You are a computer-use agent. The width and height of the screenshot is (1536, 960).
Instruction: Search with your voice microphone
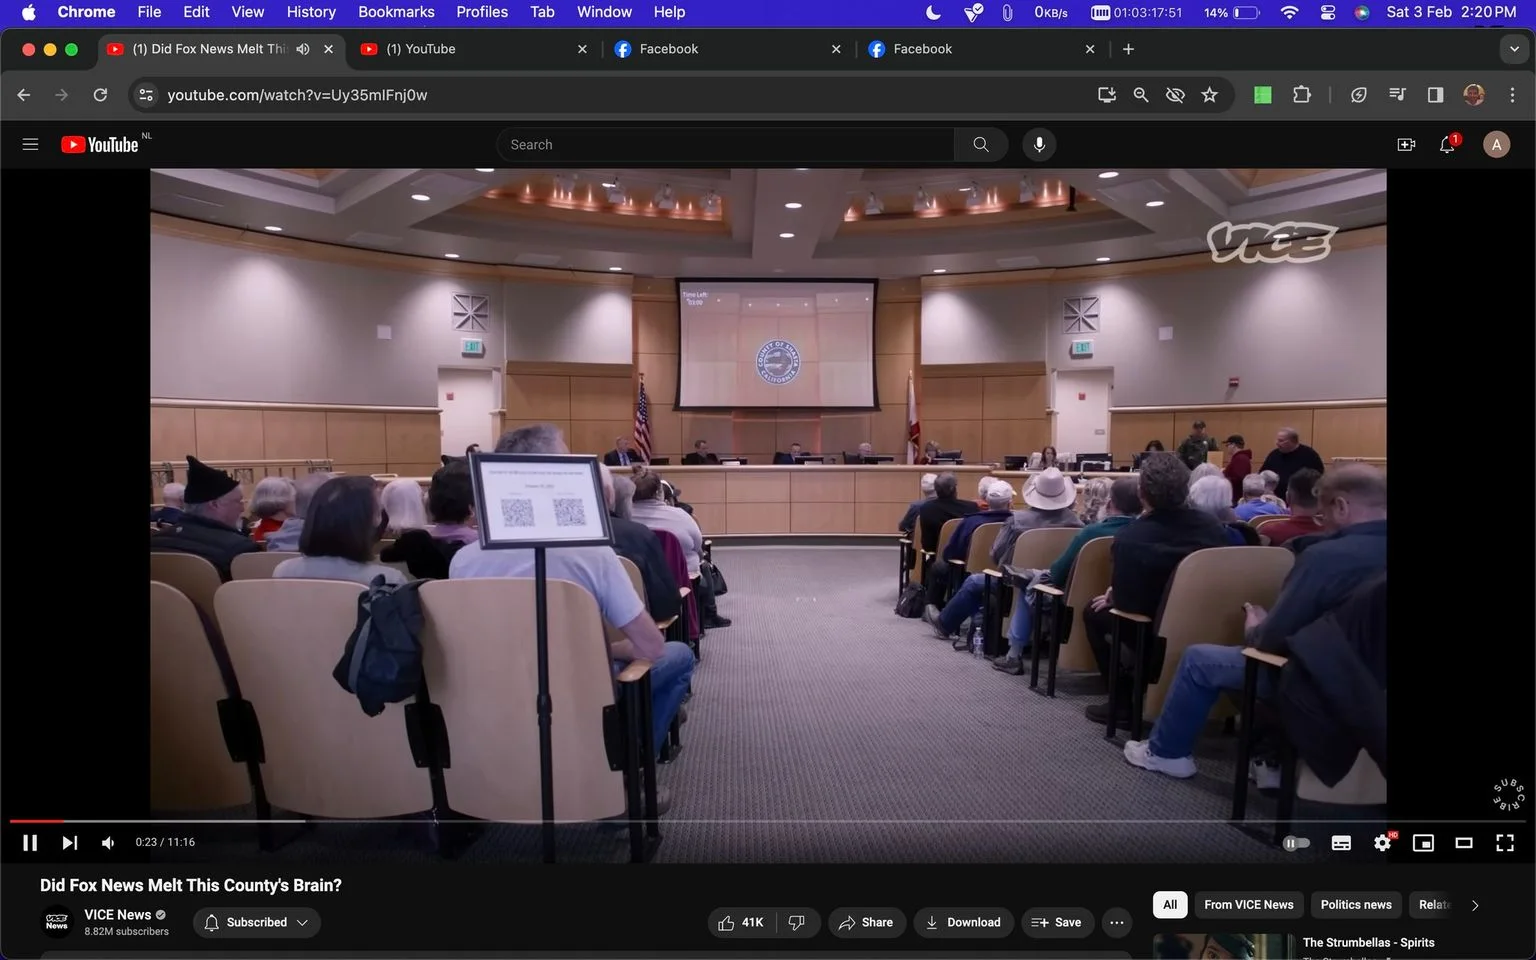1039,145
